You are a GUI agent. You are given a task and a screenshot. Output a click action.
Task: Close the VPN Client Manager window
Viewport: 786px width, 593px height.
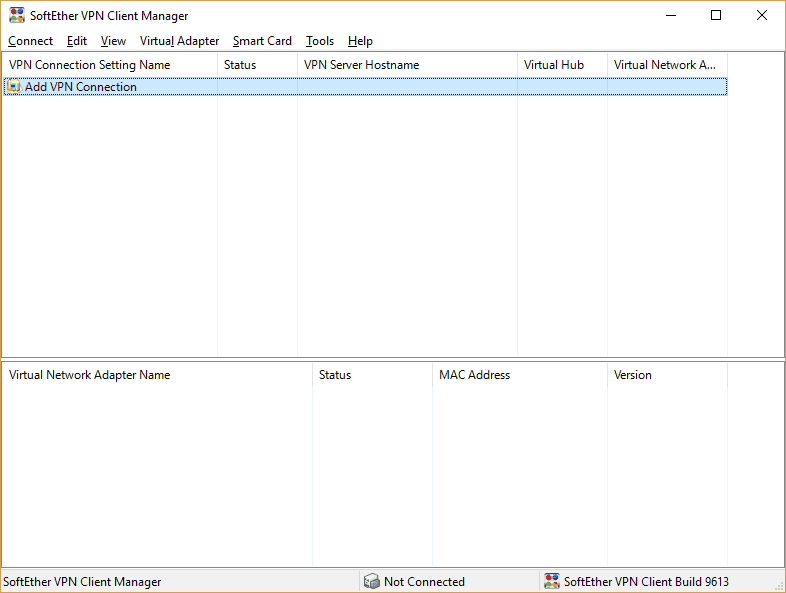[761, 16]
